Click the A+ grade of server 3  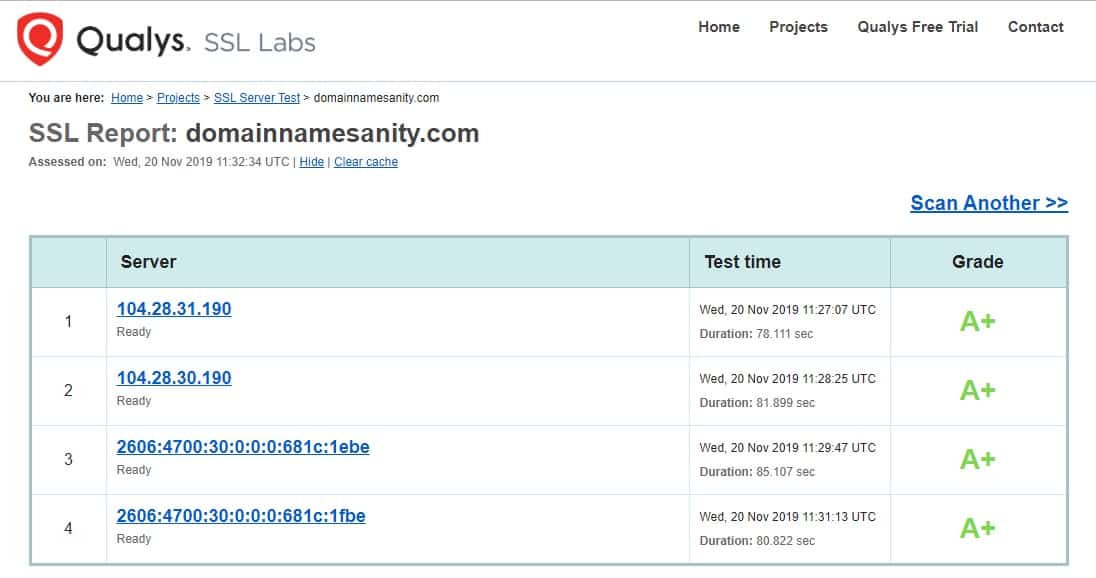(x=977, y=459)
